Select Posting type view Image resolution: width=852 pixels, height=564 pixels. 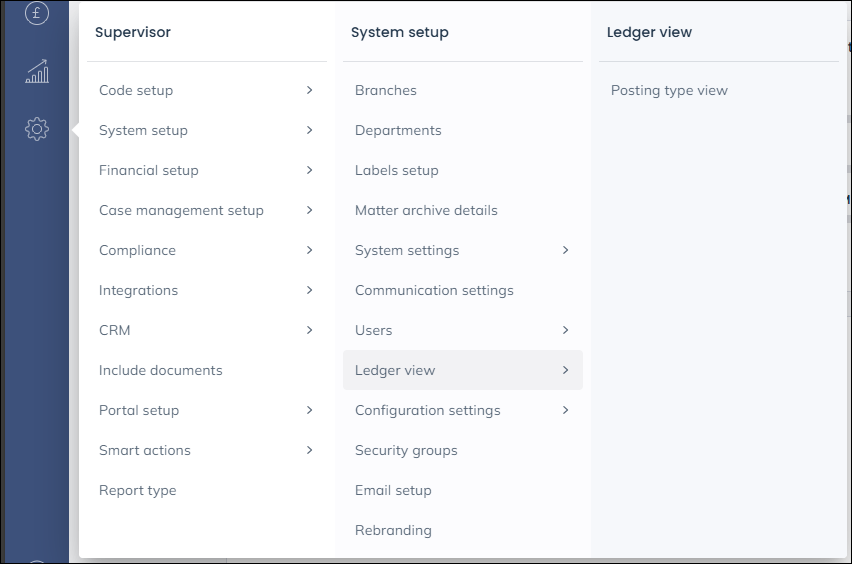click(669, 90)
